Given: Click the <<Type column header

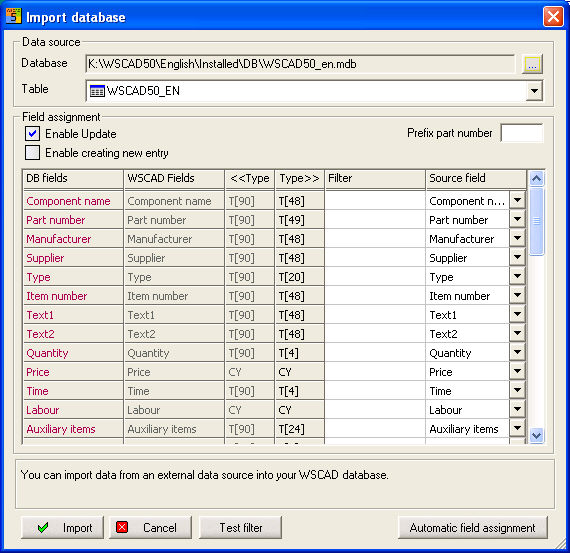Looking at the screenshot, I should tap(250, 179).
